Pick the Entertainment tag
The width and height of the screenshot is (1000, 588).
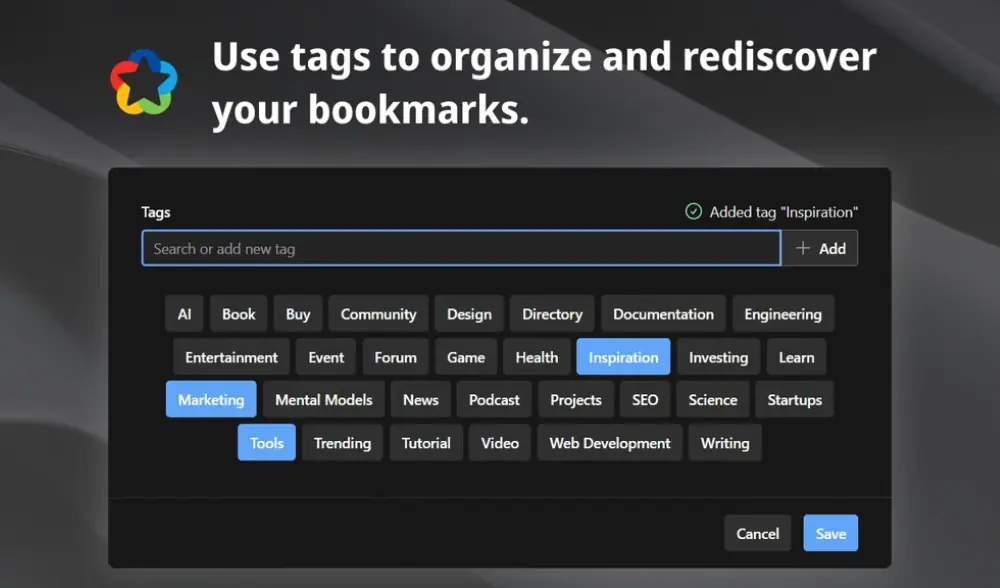231,357
